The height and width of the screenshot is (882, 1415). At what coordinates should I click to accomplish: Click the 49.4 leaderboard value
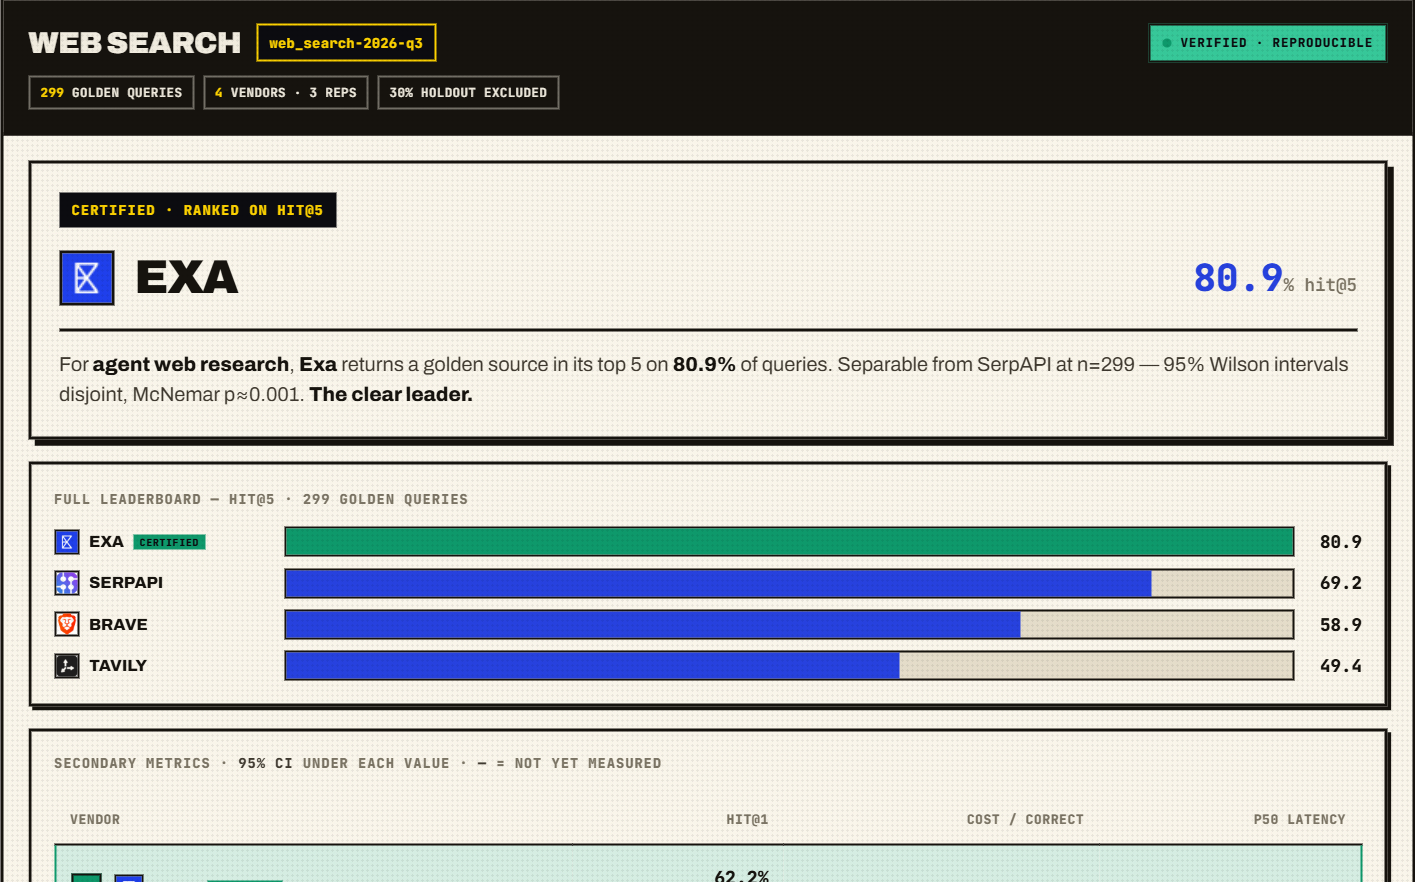point(1341,666)
